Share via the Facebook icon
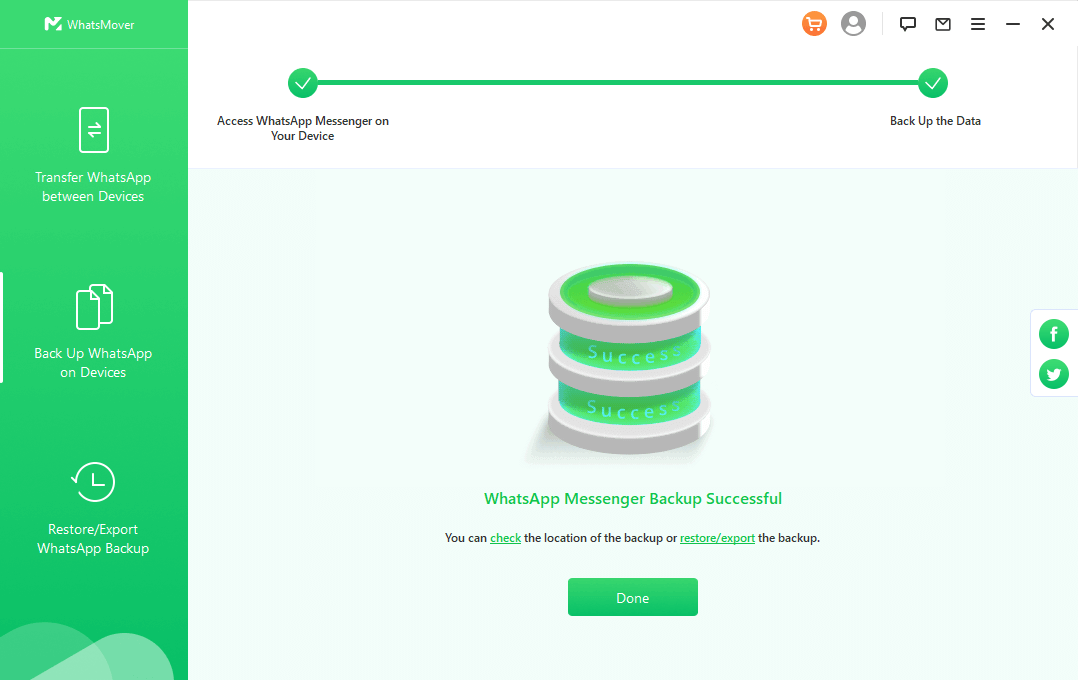The height and width of the screenshot is (680, 1078). tap(1053, 334)
